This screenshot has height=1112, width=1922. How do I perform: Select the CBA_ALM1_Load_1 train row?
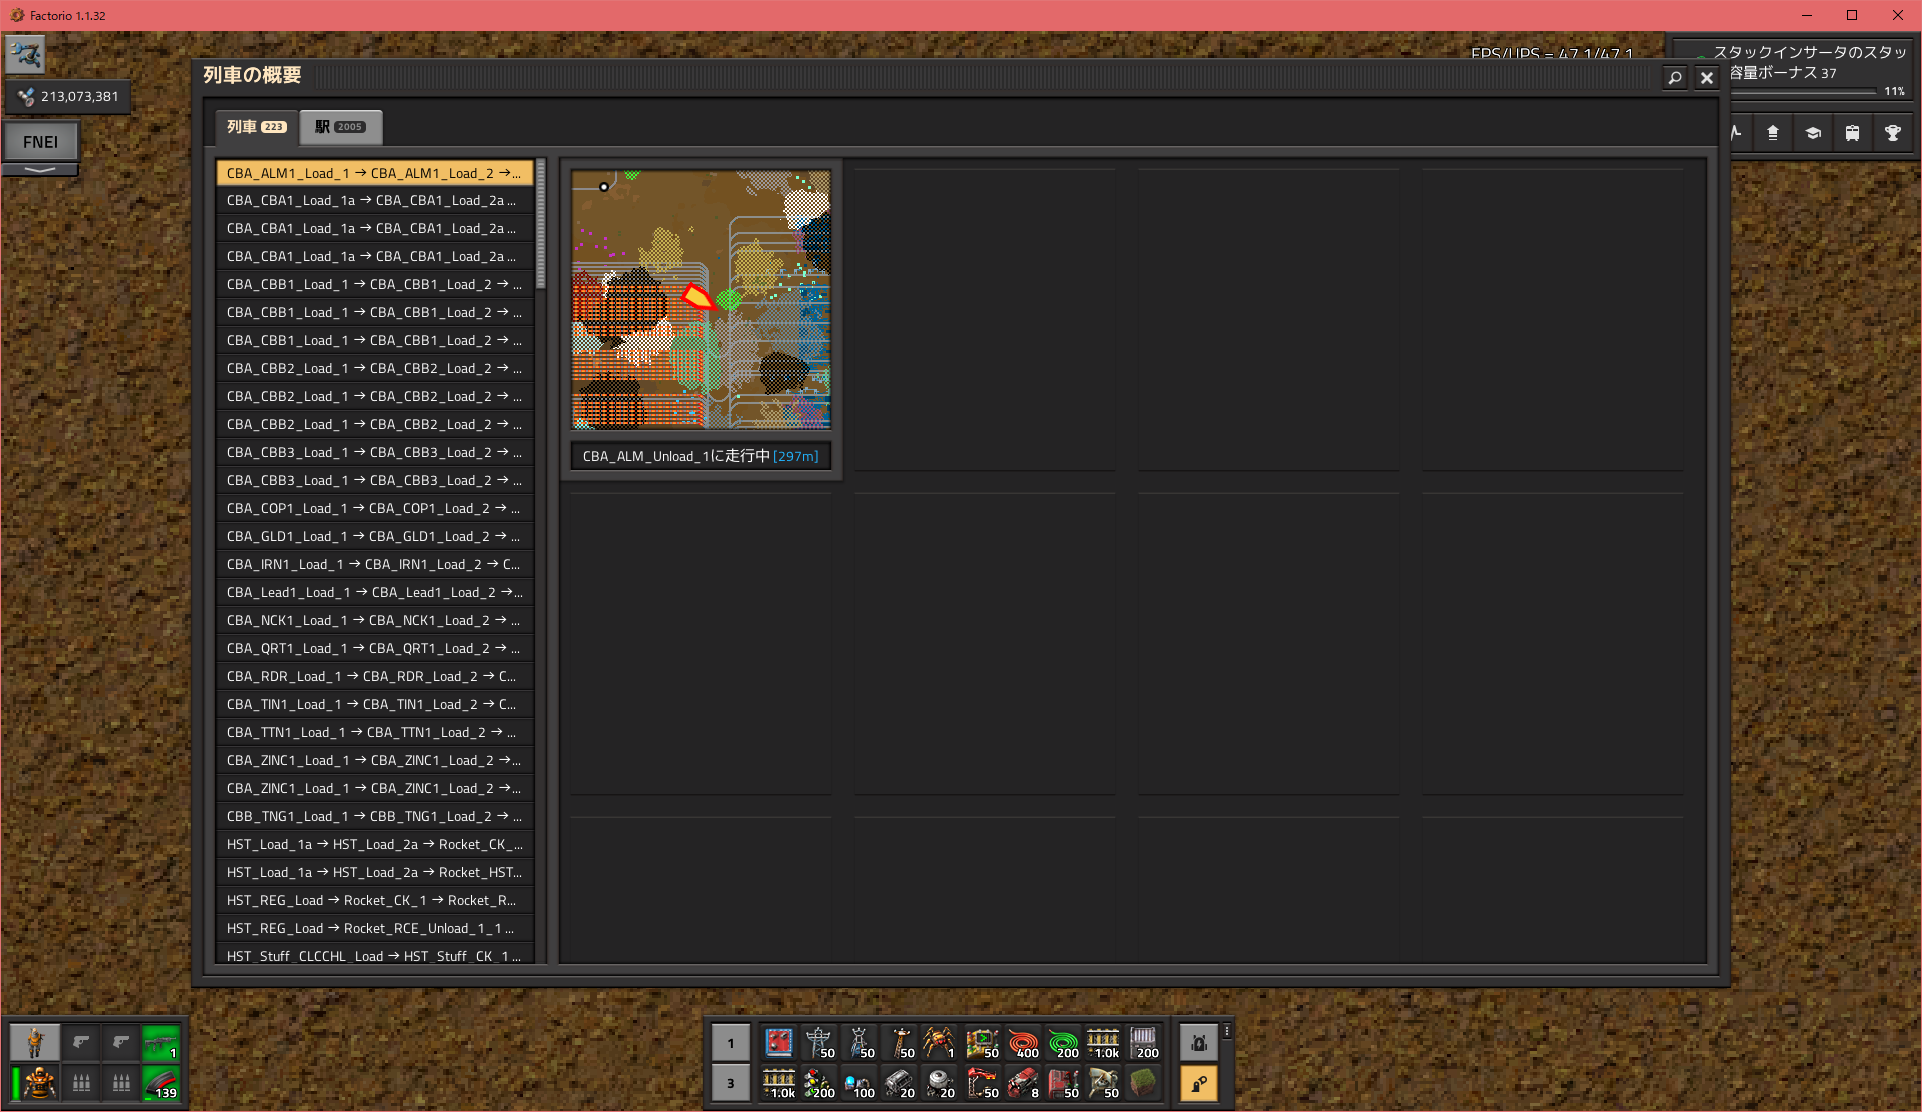point(375,173)
